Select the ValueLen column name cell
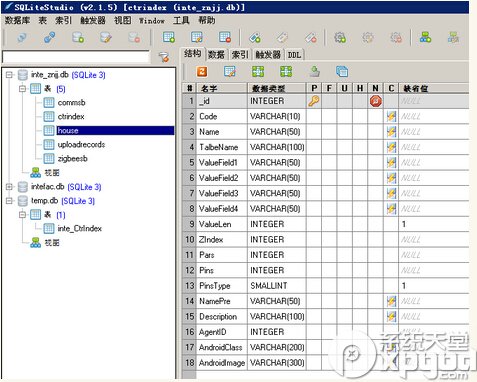This screenshot has width=477, height=382. pyautogui.click(x=222, y=224)
